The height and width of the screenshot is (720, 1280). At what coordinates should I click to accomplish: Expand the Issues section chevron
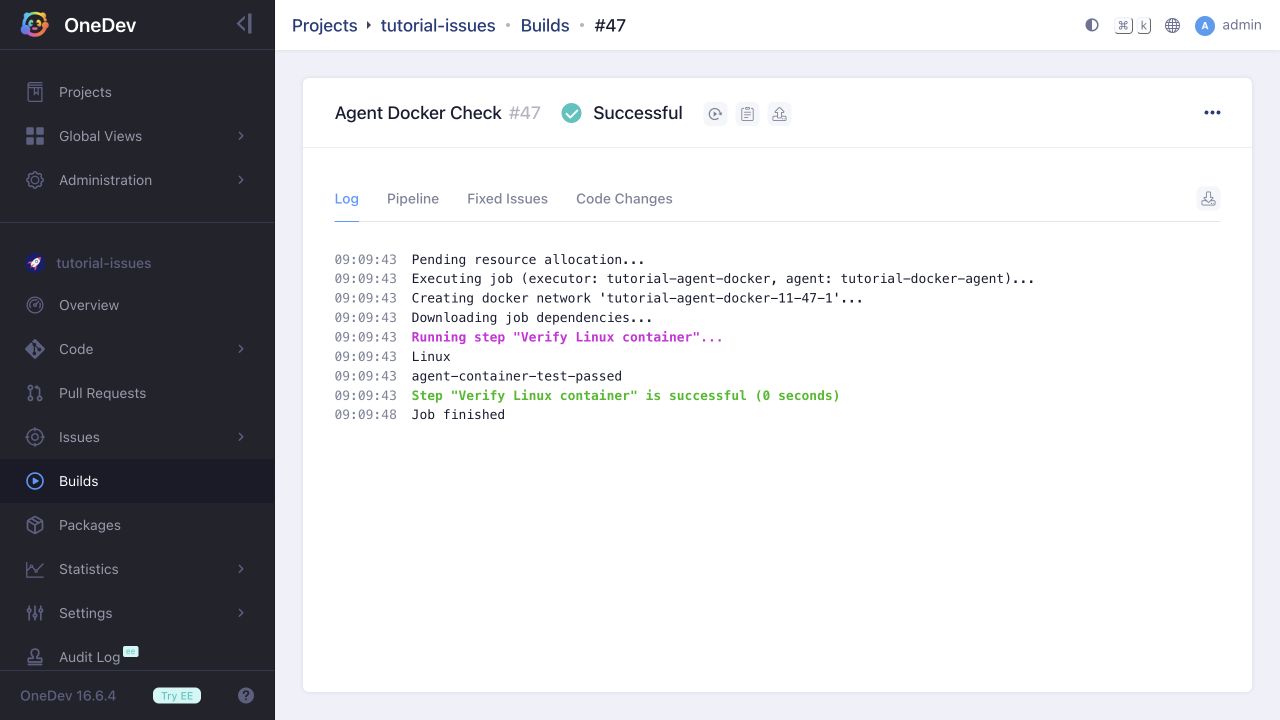(x=241, y=437)
